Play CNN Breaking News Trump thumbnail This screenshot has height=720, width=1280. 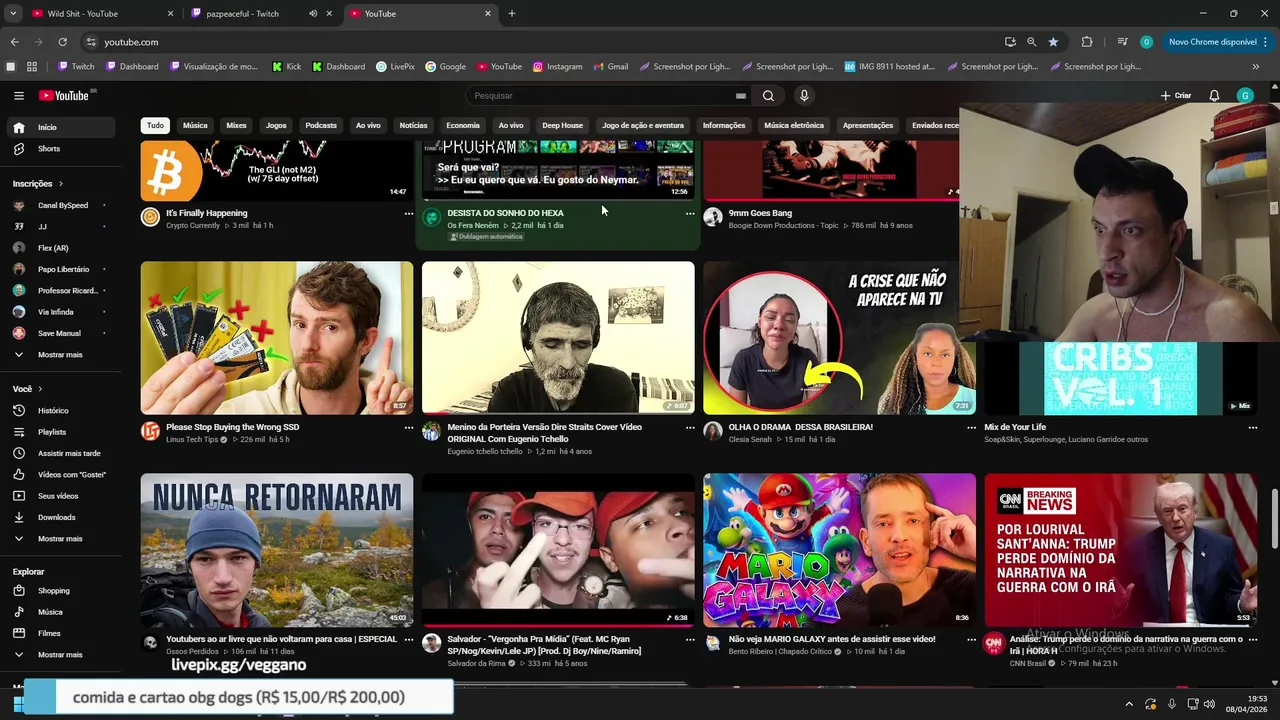pos(1120,550)
